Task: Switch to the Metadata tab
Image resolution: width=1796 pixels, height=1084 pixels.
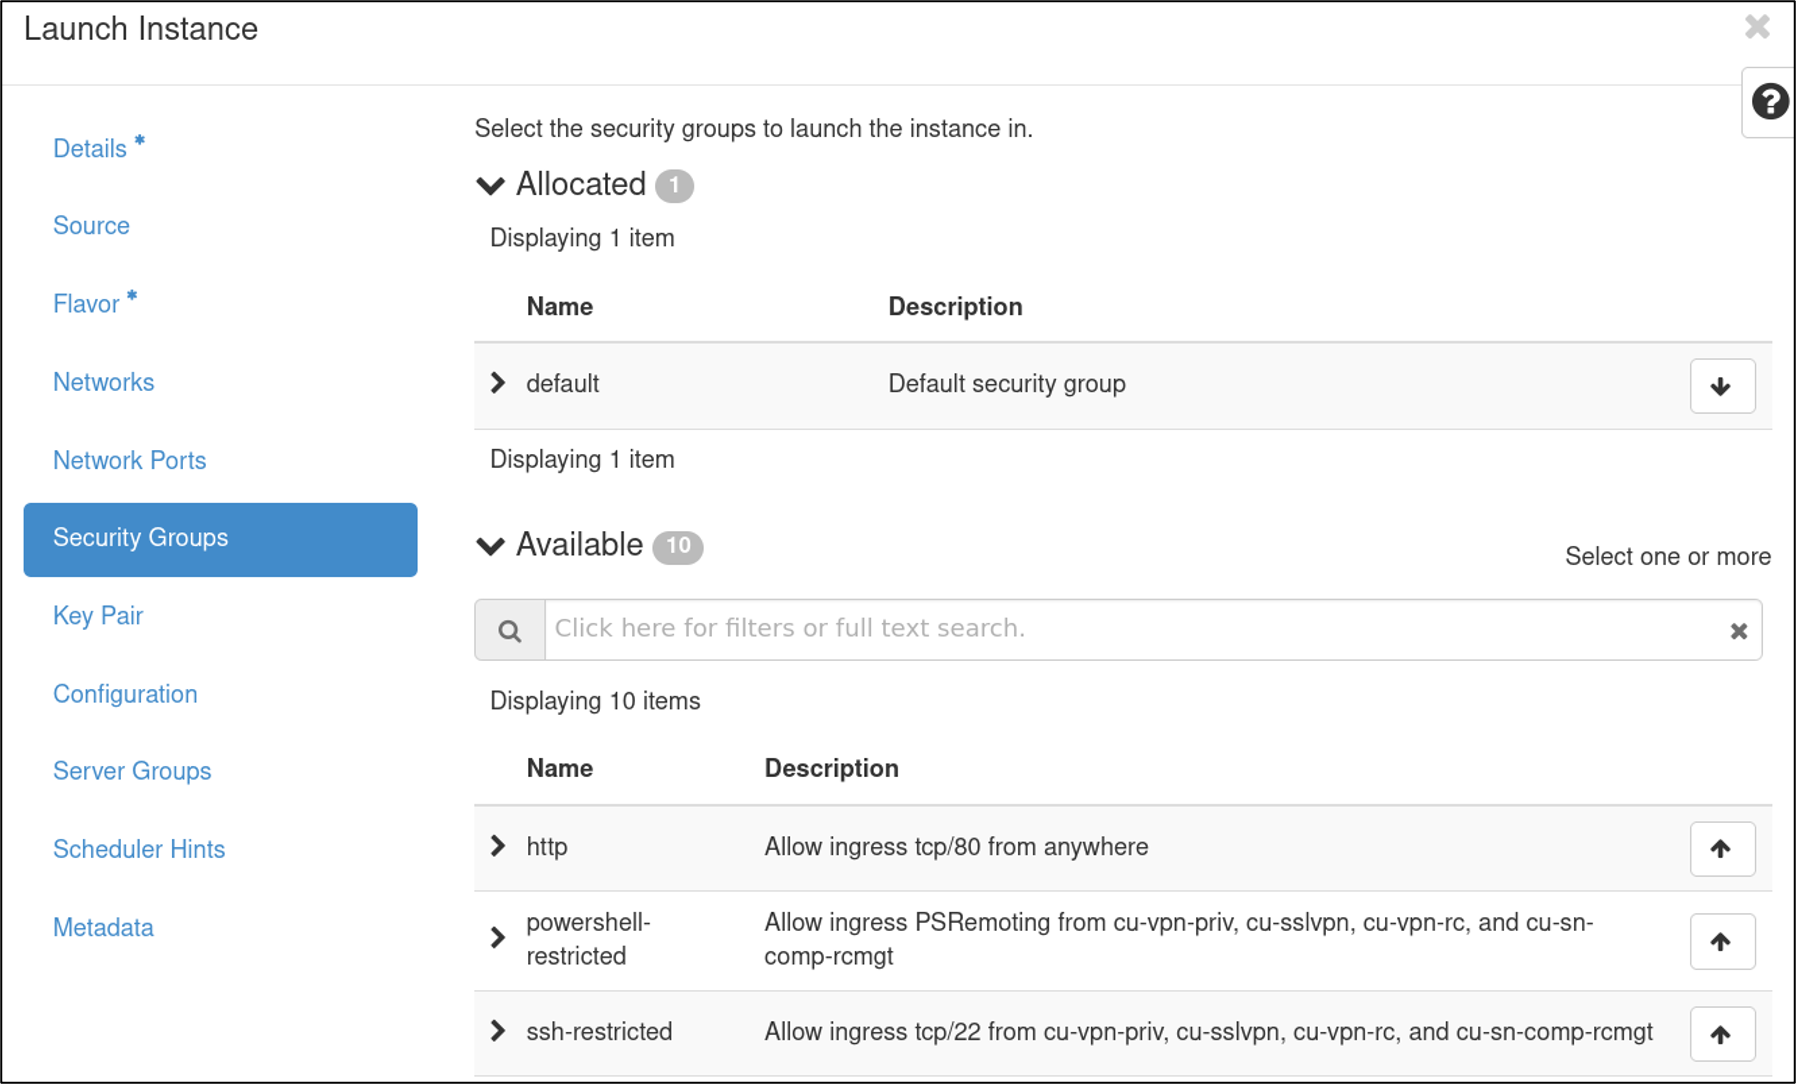Action: [103, 927]
